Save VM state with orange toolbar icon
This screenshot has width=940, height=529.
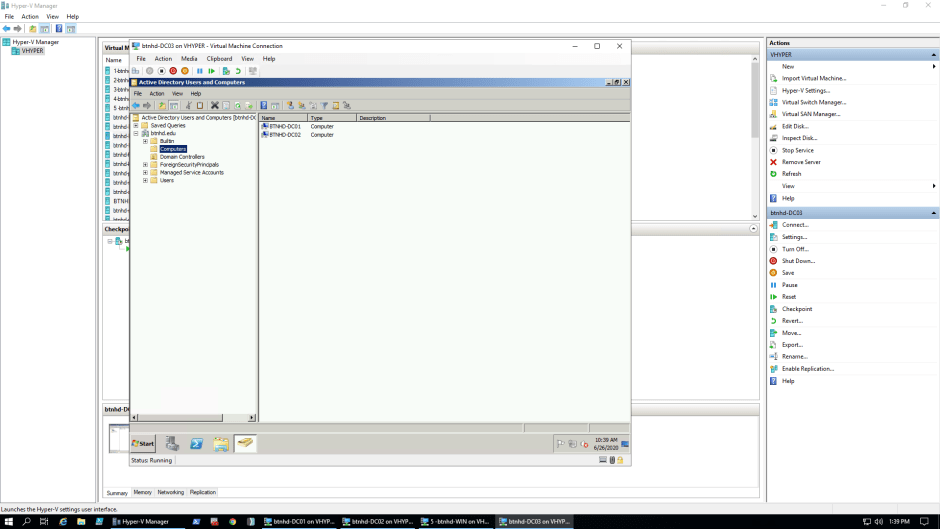click(185, 71)
